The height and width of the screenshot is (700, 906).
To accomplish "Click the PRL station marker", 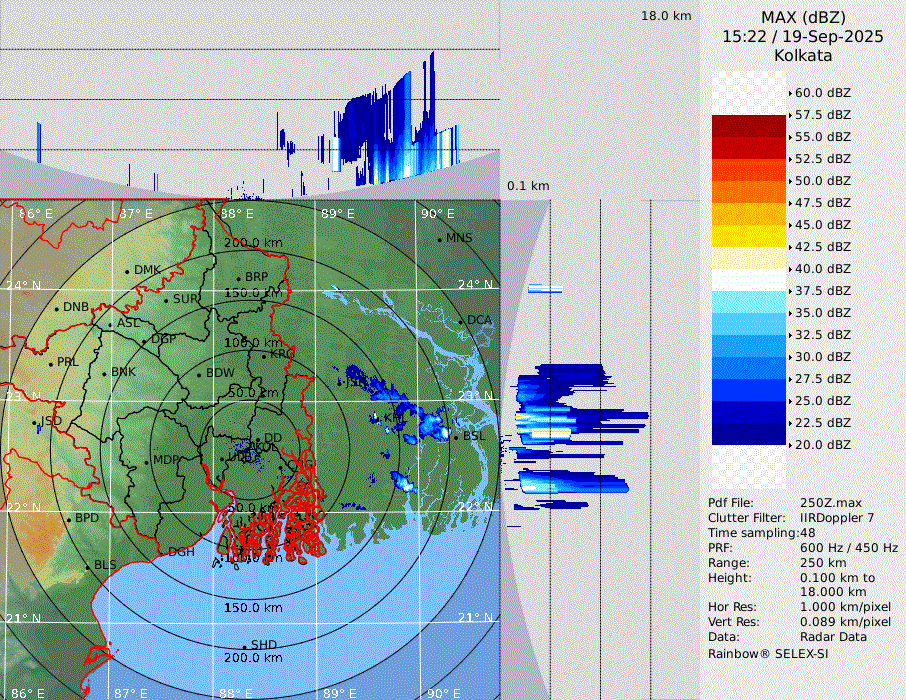I will pos(50,363).
